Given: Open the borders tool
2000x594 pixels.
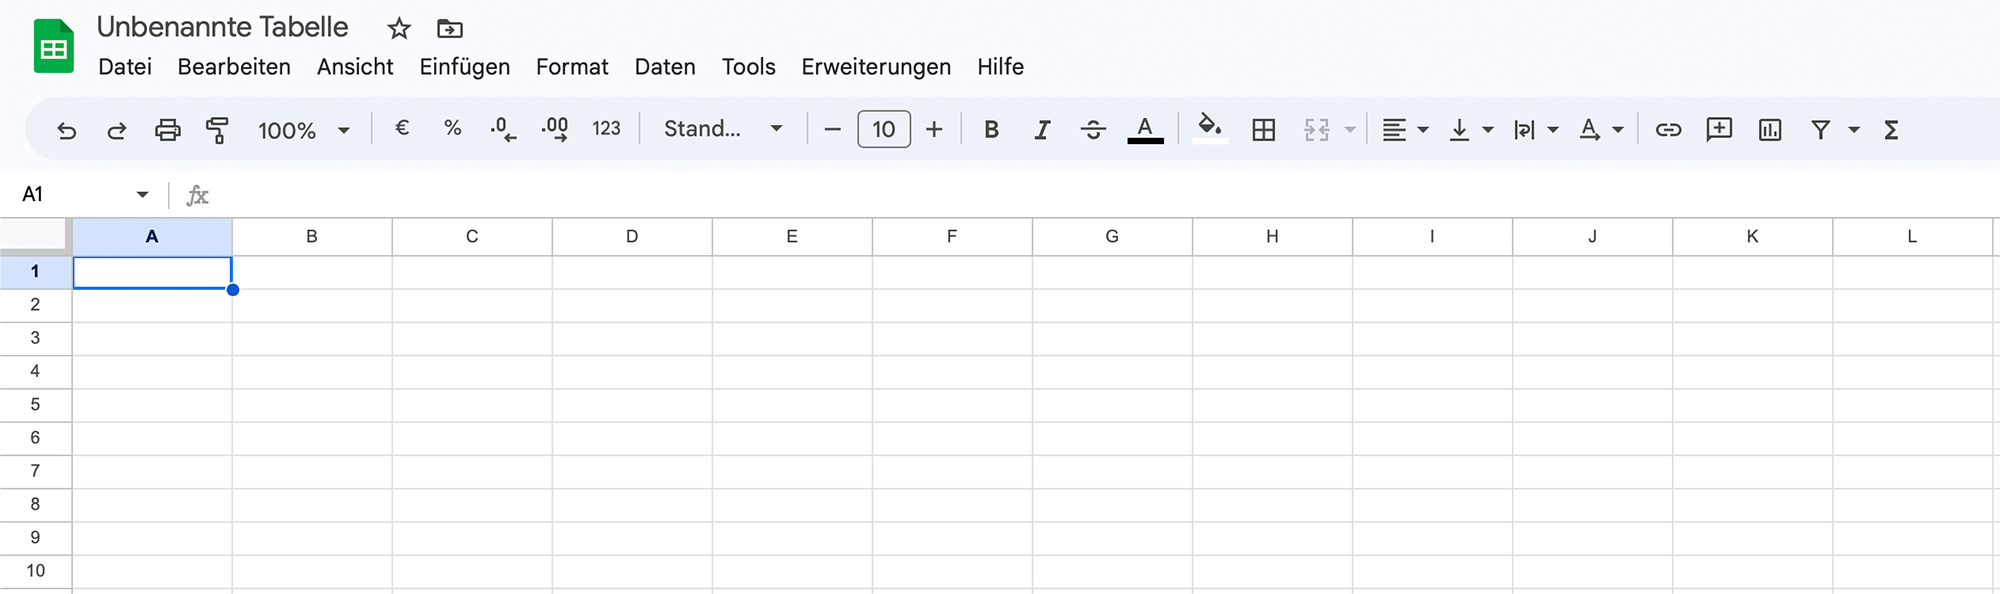Looking at the screenshot, I should pyautogui.click(x=1263, y=130).
